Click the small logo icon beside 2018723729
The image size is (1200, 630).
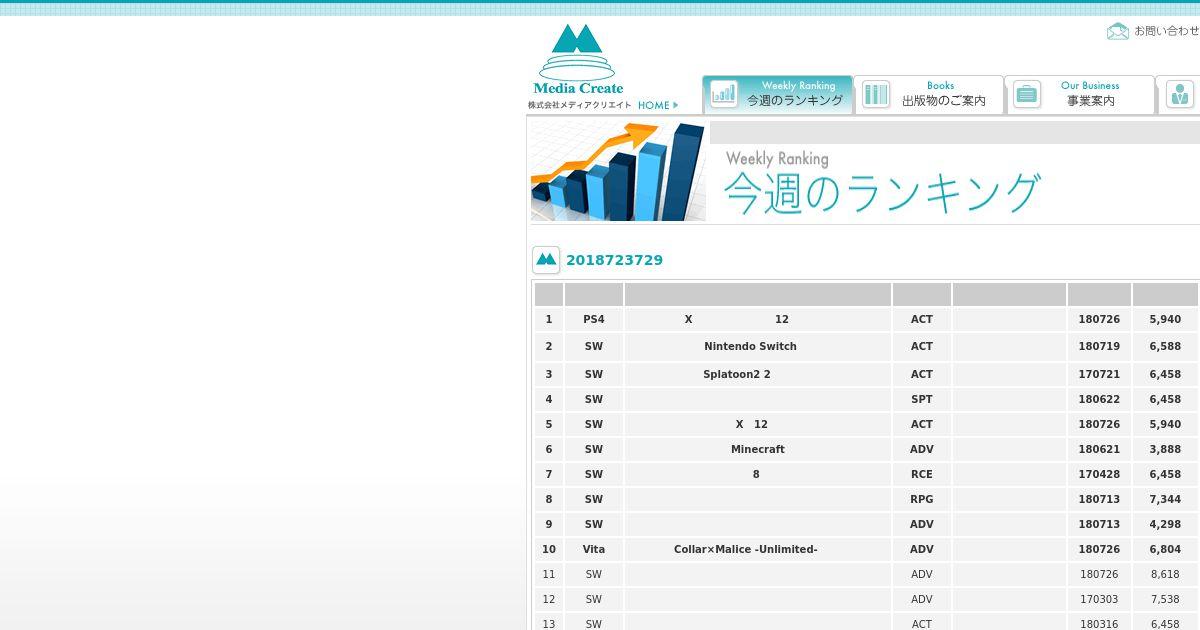[x=546, y=260]
